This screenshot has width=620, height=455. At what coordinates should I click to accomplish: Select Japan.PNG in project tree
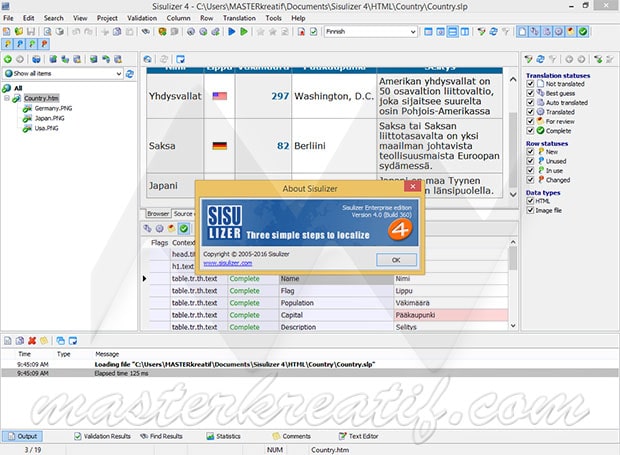pyautogui.click(x=49, y=118)
